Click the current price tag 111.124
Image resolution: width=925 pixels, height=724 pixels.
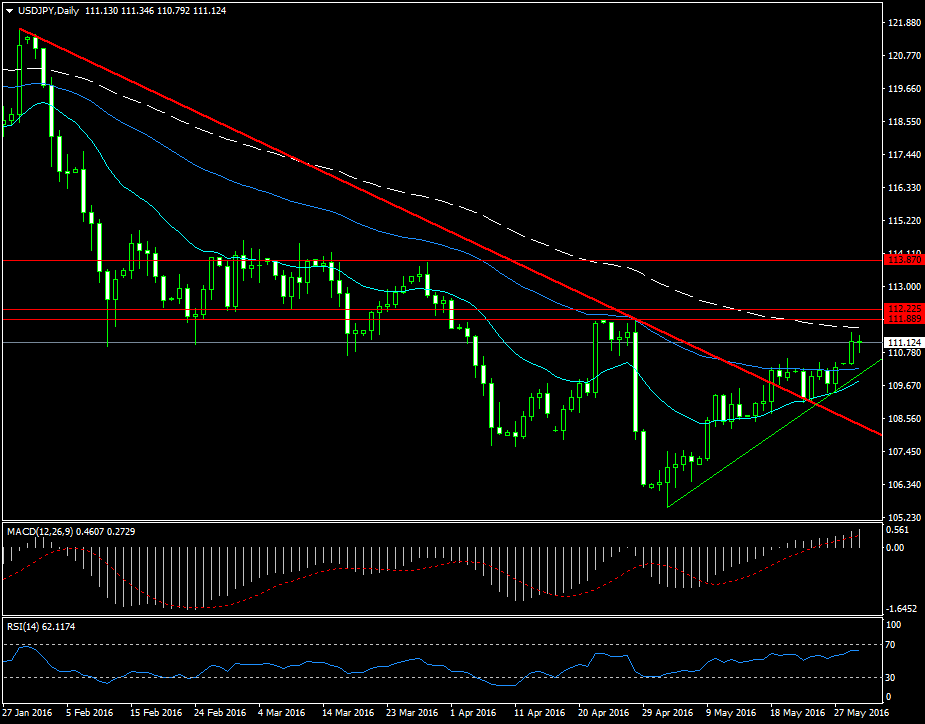[x=904, y=343]
